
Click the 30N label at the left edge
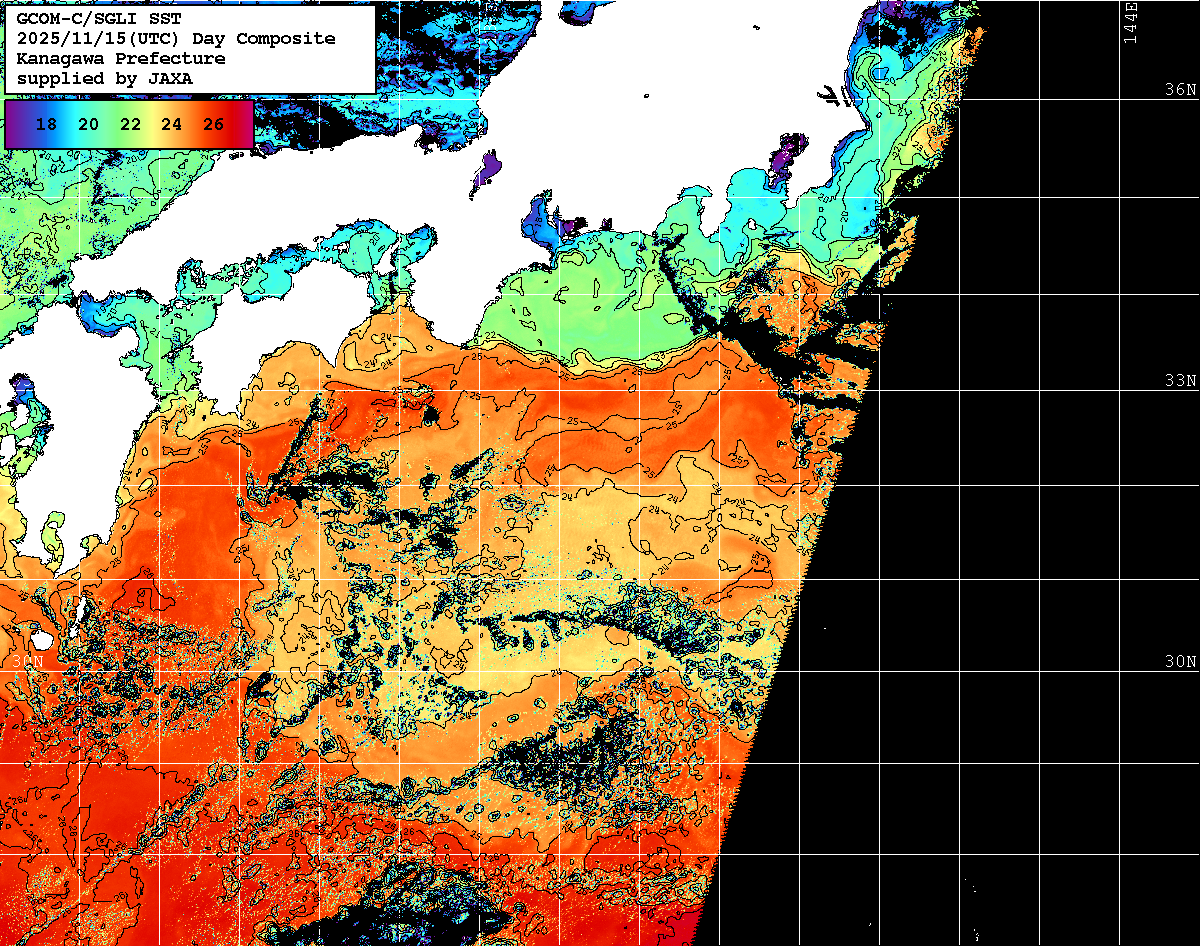click(27, 662)
